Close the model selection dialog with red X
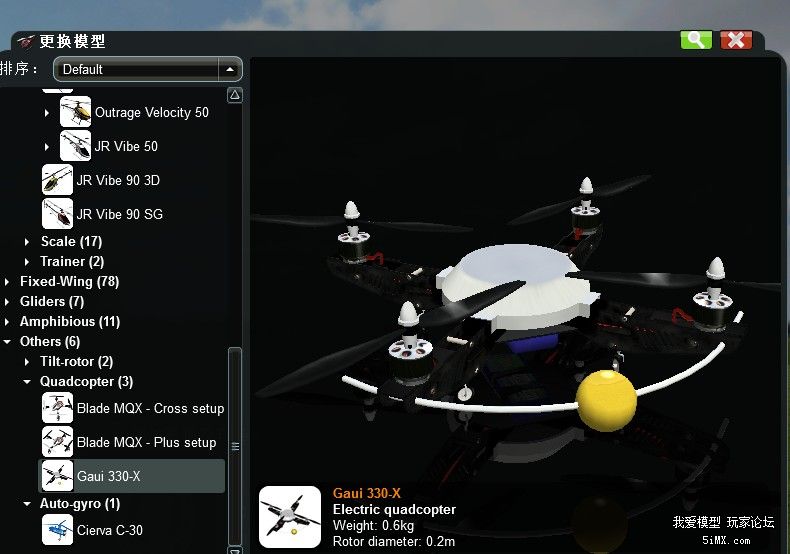This screenshot has width=790, height=554. (x=736, y=39)
